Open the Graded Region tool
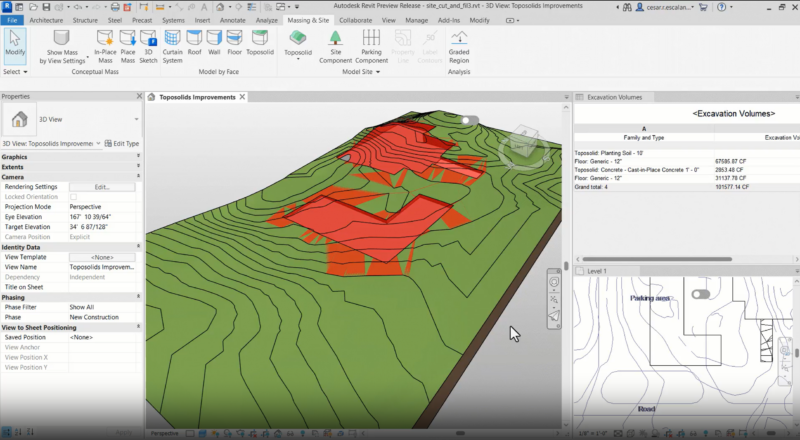This screenshot has width=800, height=440. pyautogui.click(x=459, y=47)
